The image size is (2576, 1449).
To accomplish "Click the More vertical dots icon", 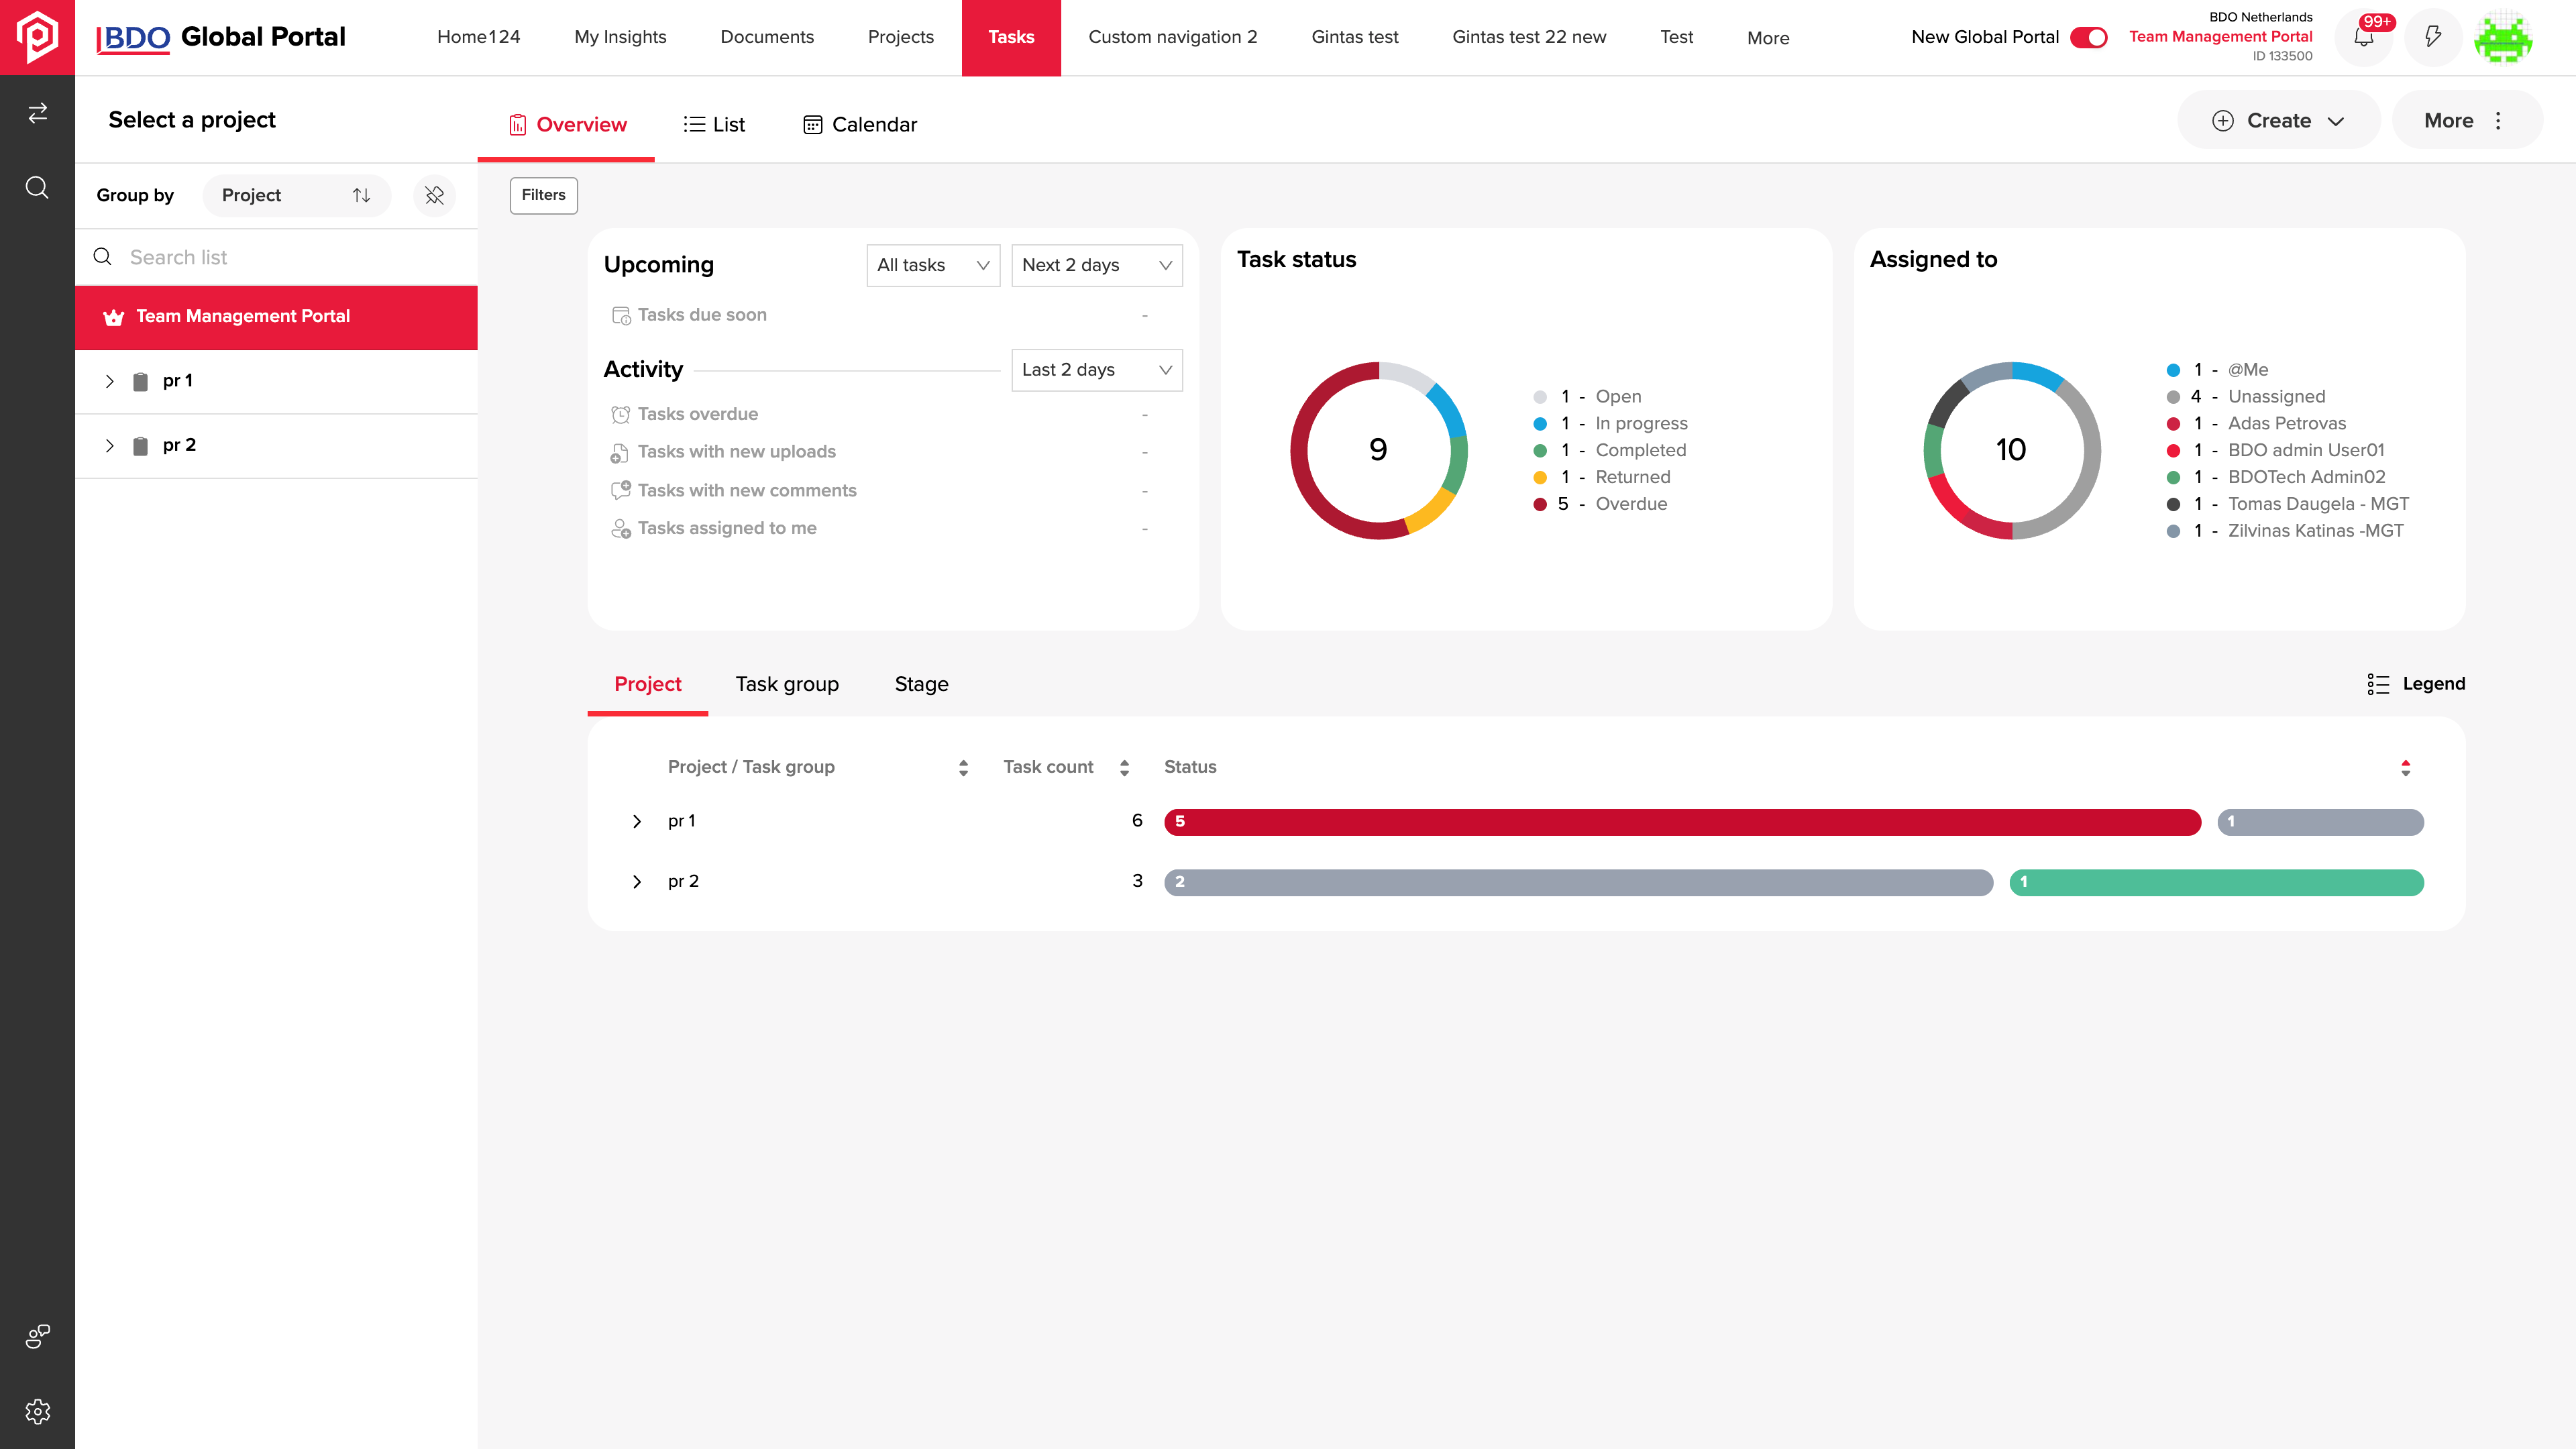I will pos(2498,120).
